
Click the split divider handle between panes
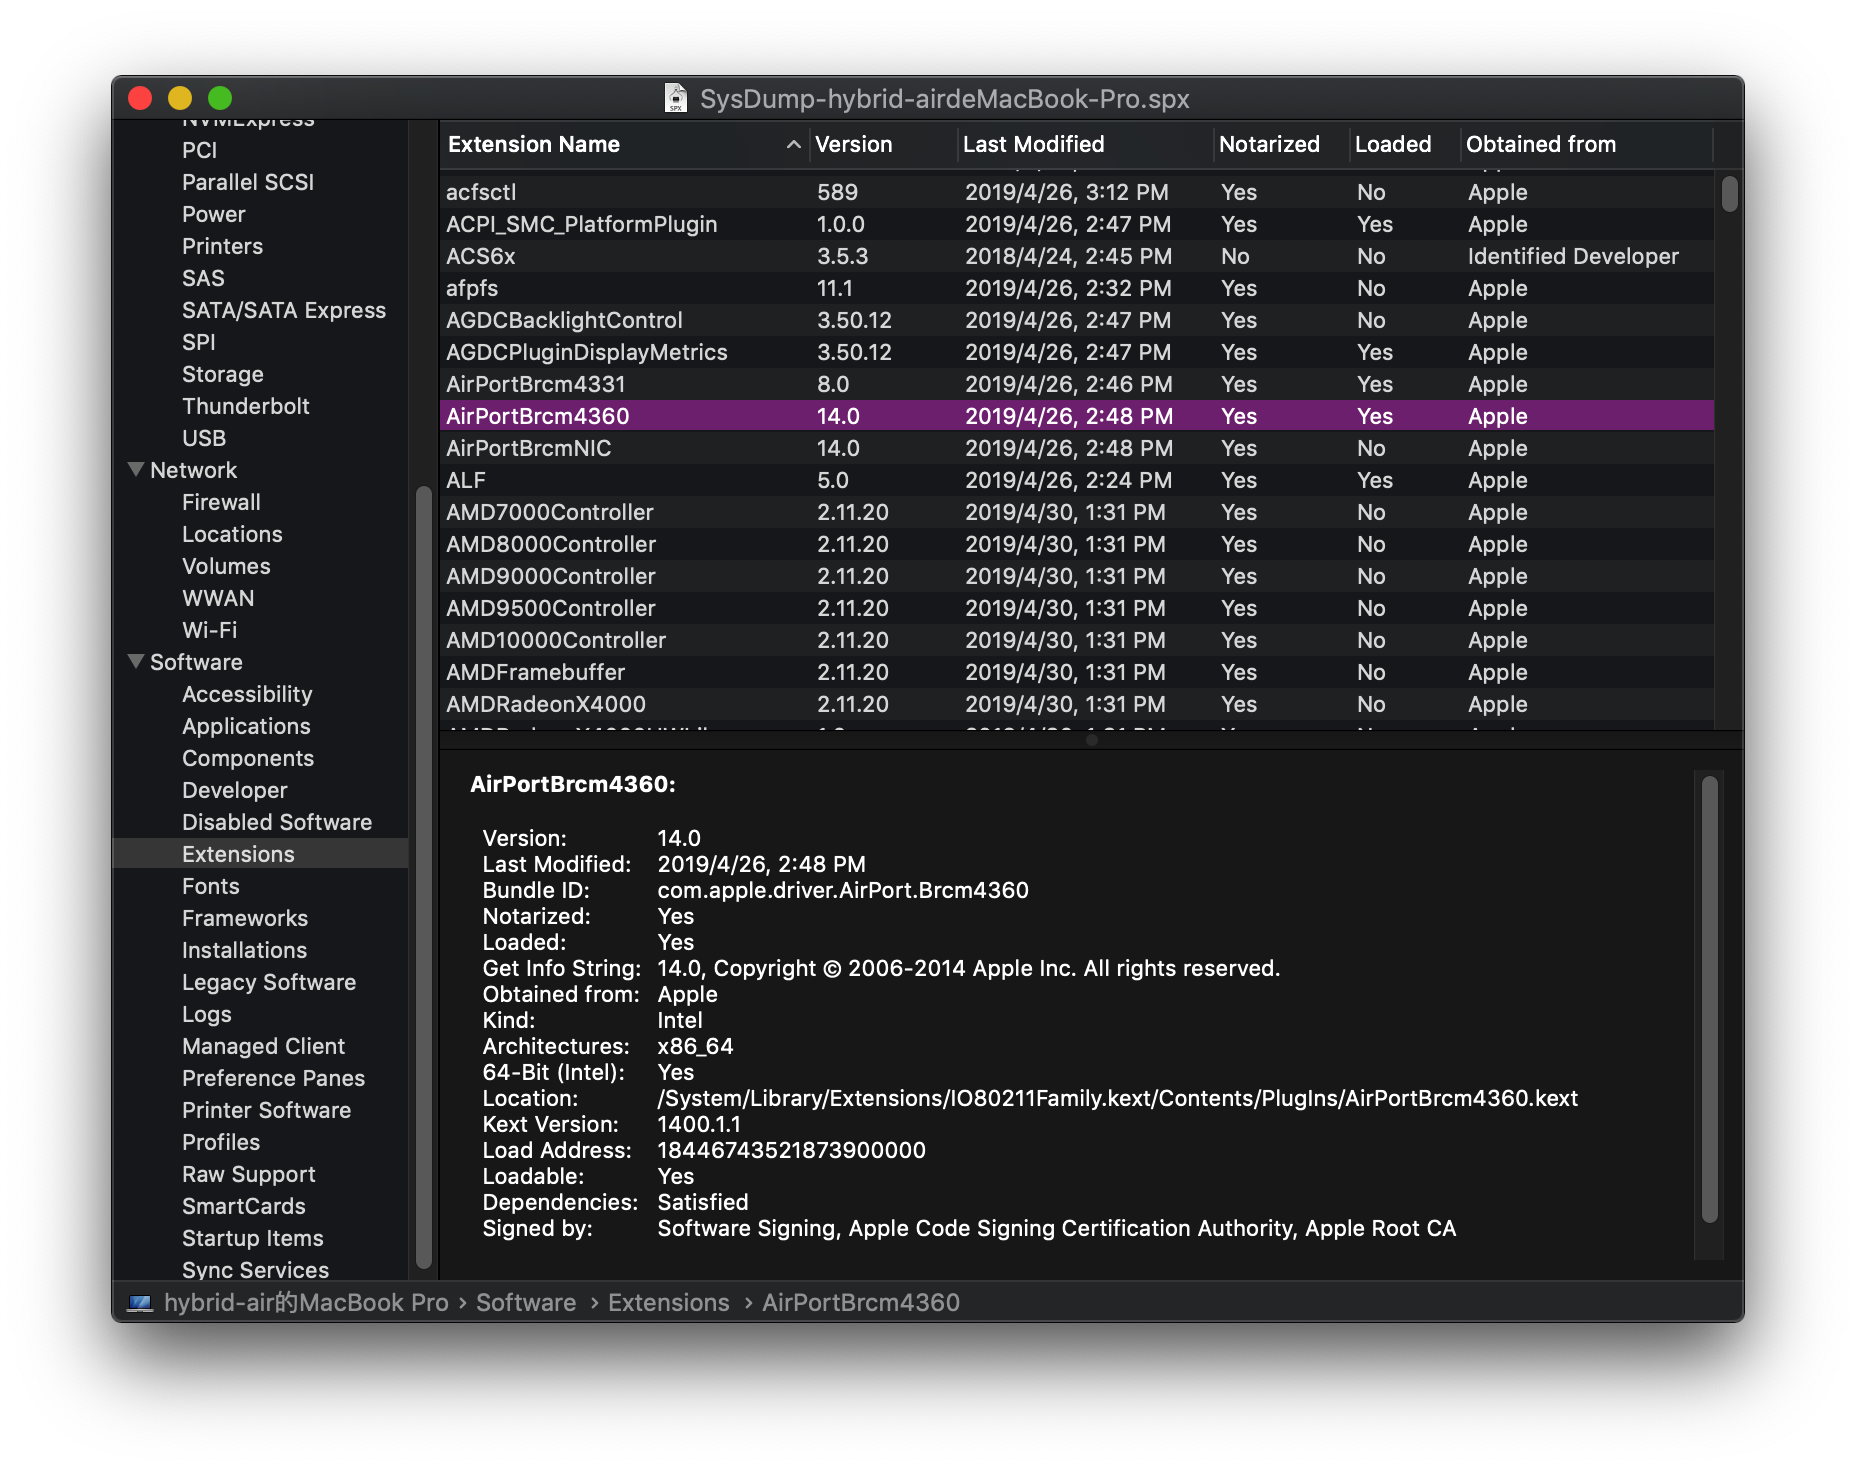tap(1091, 740)
